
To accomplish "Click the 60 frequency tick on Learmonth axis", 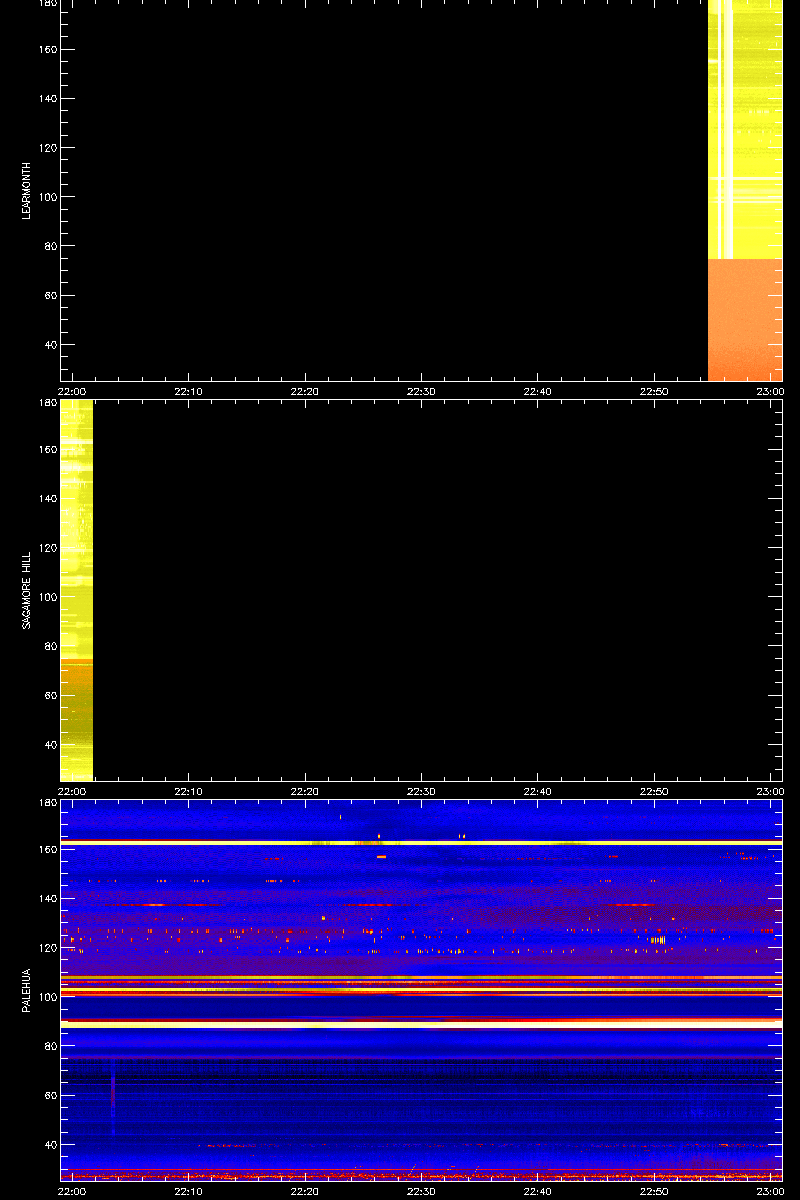I will [52, 295].
